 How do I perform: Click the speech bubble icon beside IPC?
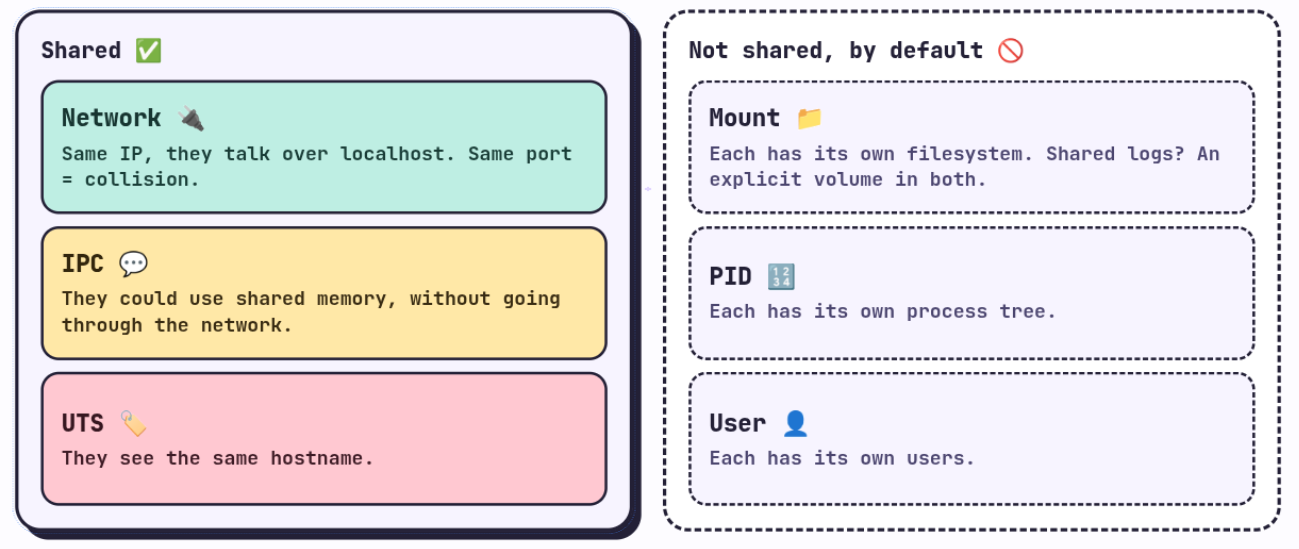point(133,264)
